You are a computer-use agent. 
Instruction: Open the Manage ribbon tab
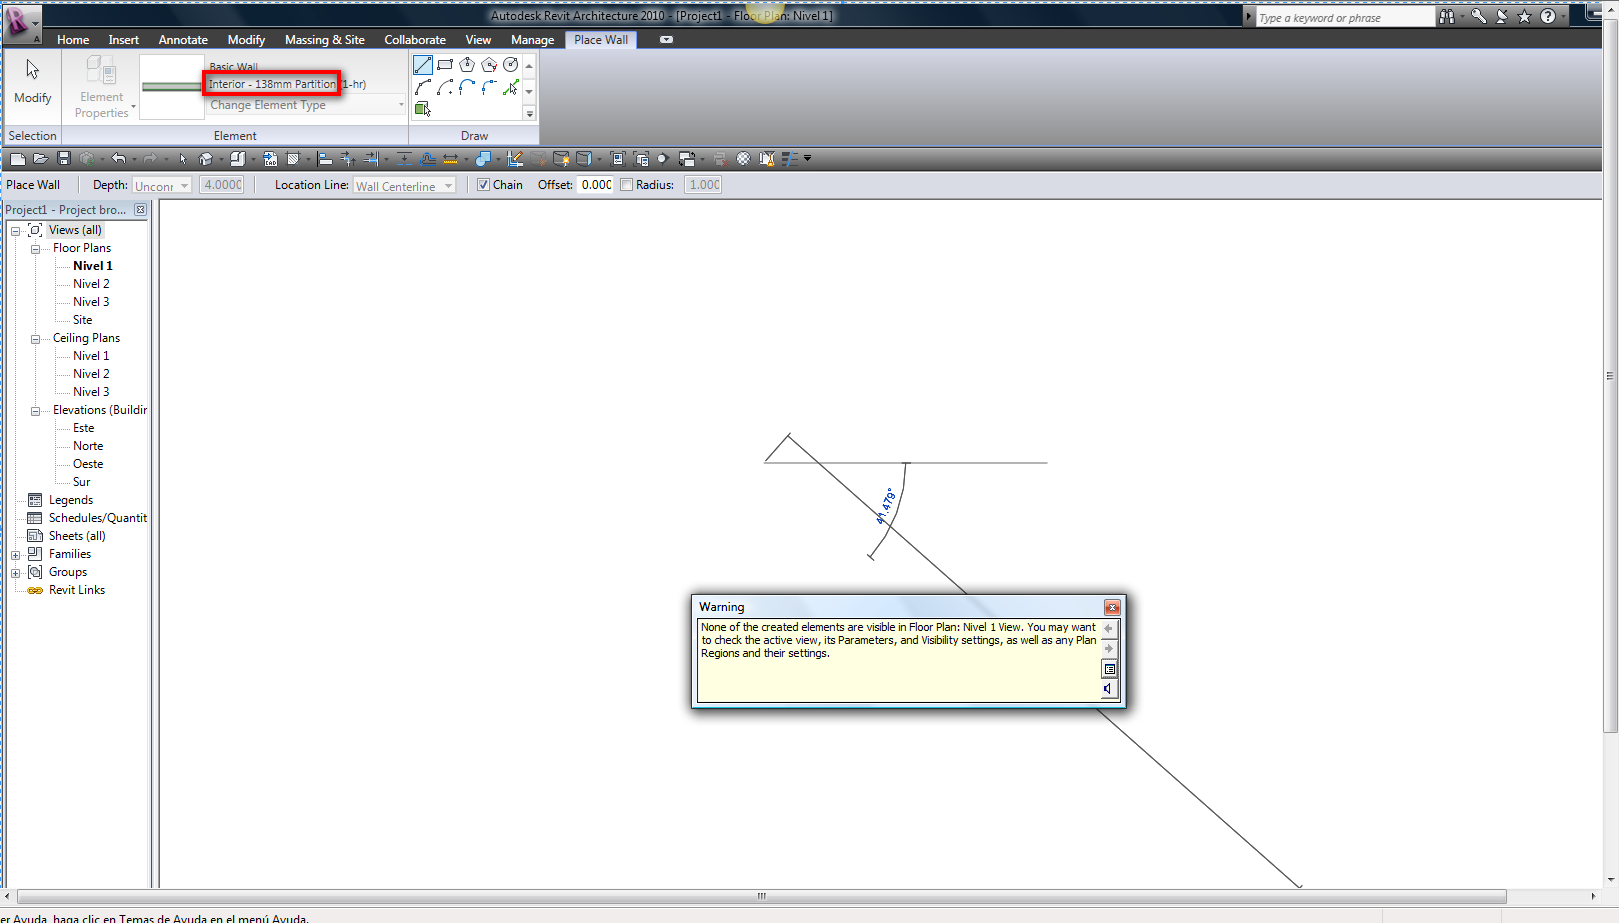point(532,40)
